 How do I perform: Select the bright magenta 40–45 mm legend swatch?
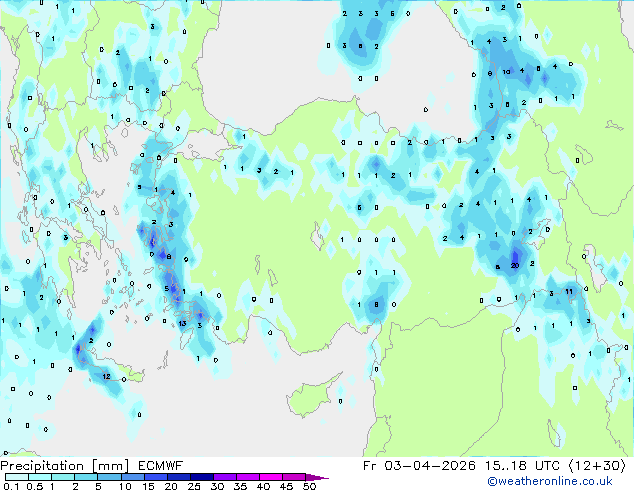pyautogui.click(x=271, y=477)
